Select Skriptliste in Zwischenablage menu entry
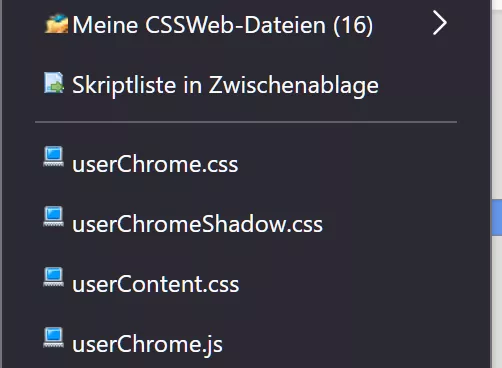502x368 pixels. pyautogui.click(x=246, y=85)
